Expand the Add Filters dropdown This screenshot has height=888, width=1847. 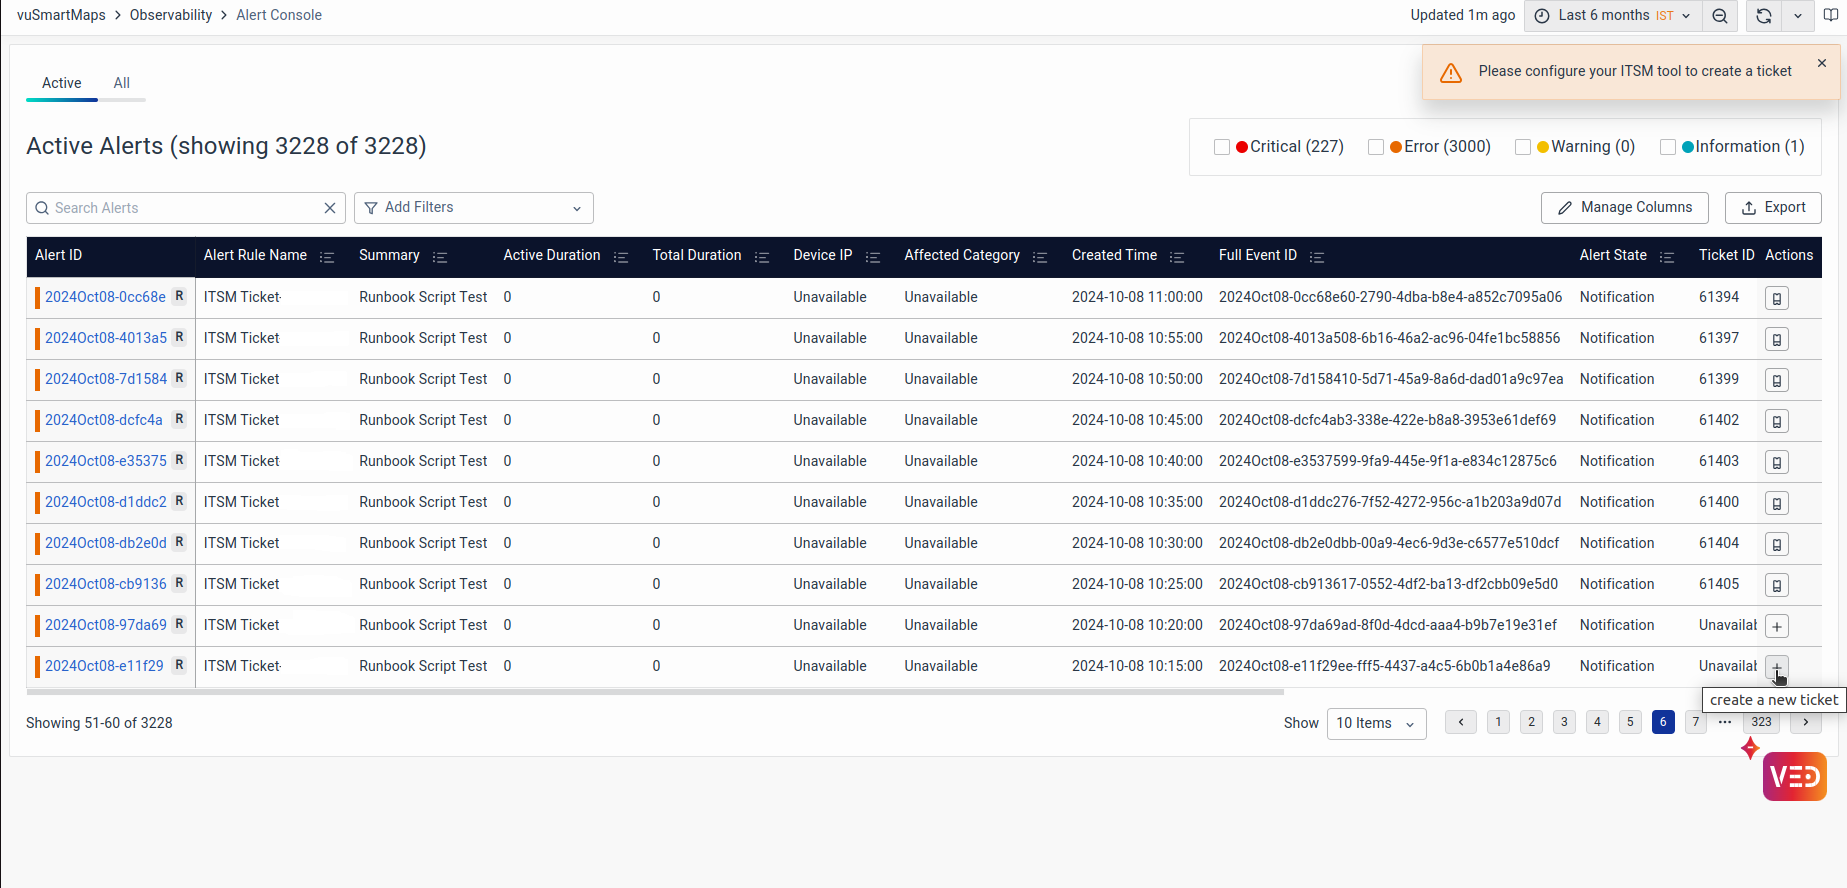(x=473, y=208)
